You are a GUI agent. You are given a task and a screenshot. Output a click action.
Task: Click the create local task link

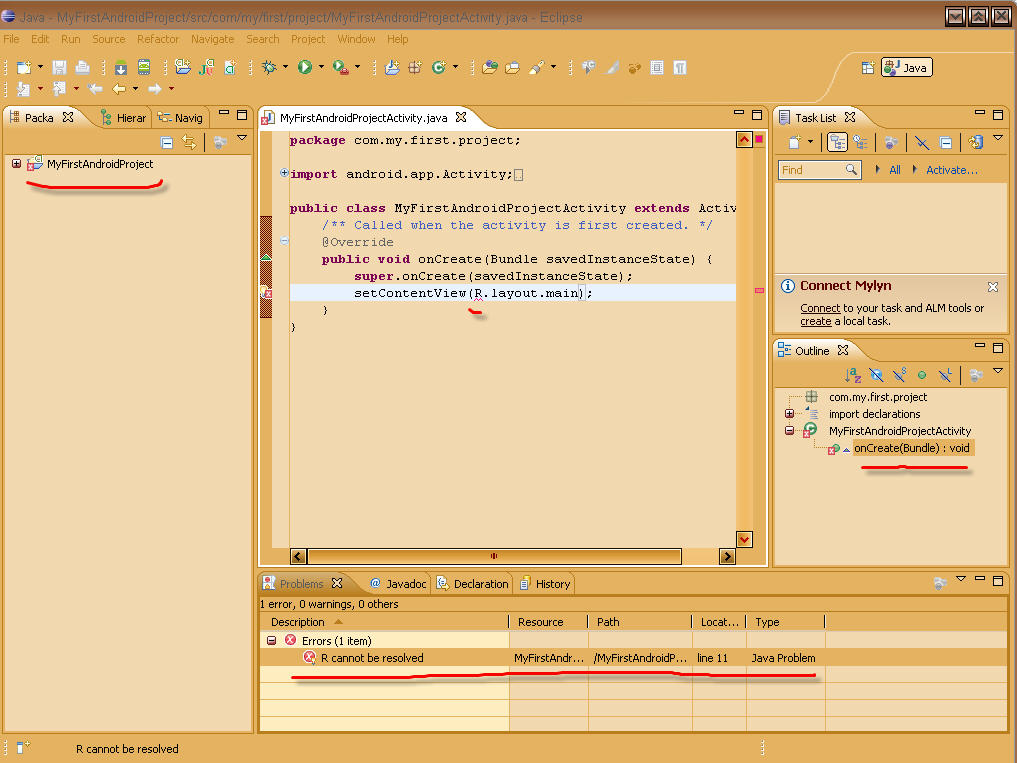(x=815, y=321)
